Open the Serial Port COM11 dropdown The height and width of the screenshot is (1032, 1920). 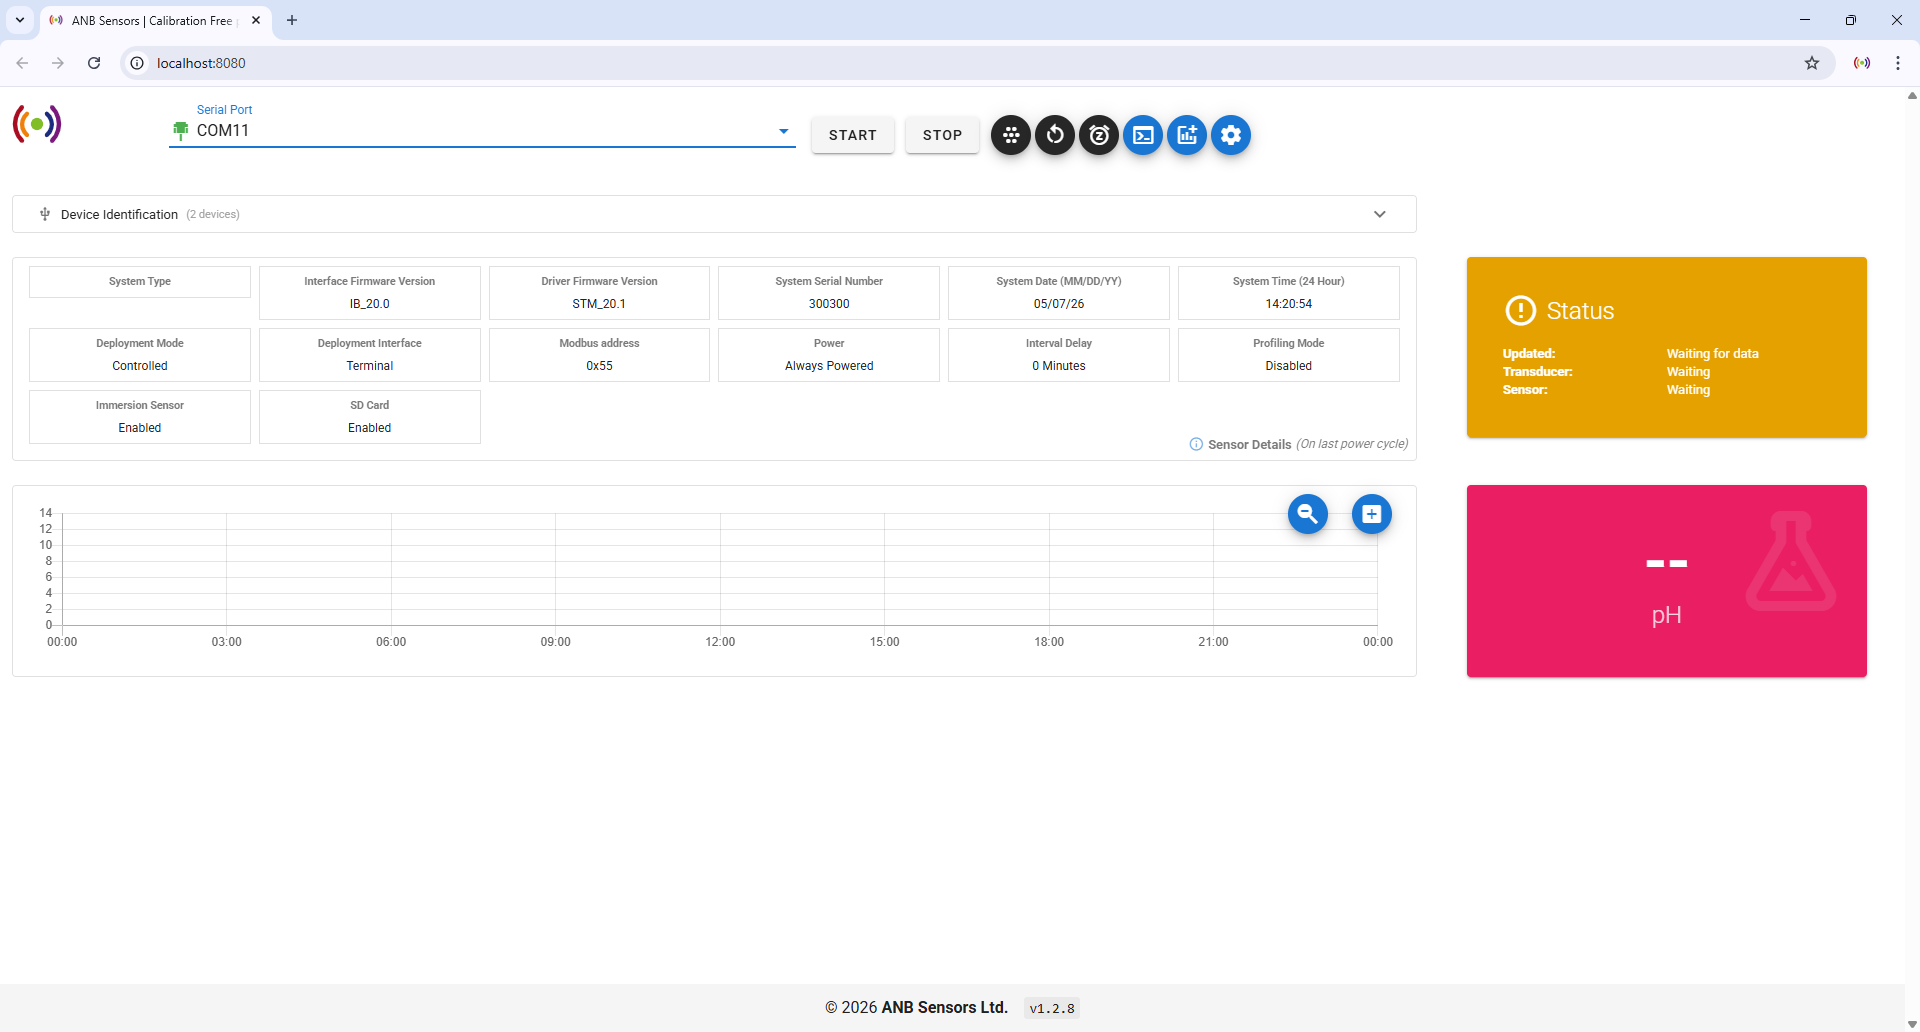pos(482,130)
